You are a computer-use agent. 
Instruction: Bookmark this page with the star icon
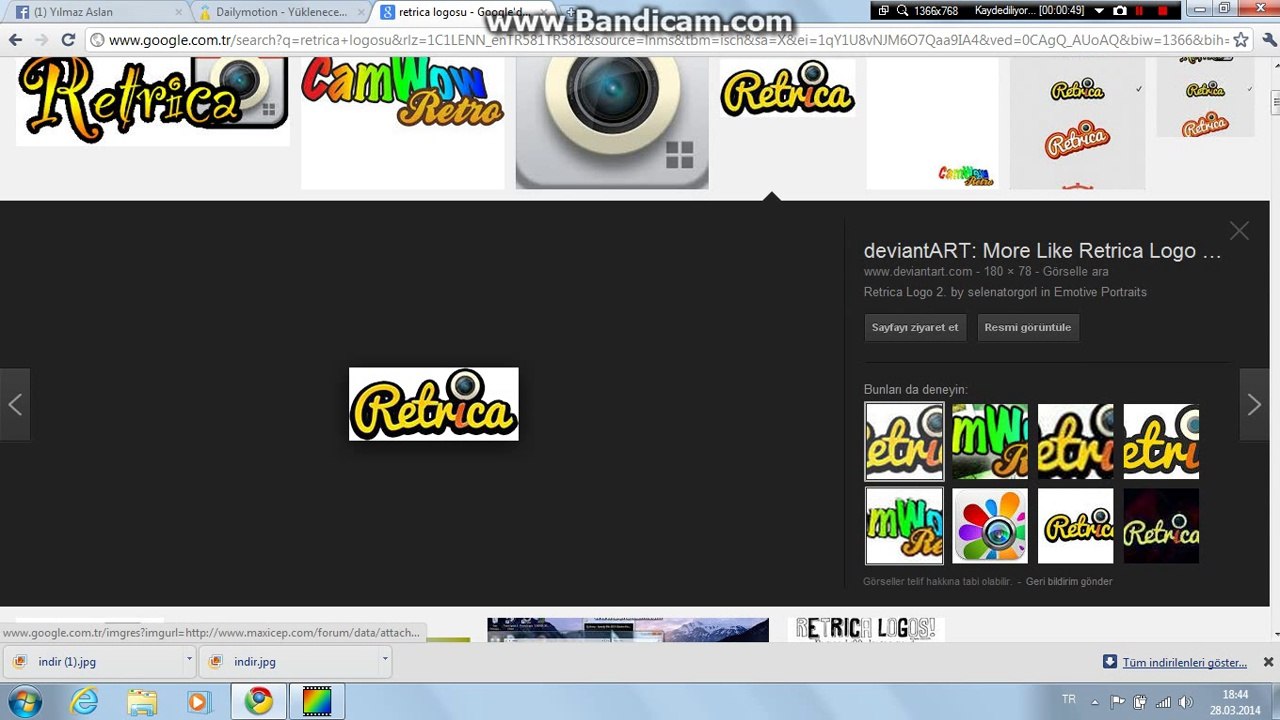coord(1240,40)
